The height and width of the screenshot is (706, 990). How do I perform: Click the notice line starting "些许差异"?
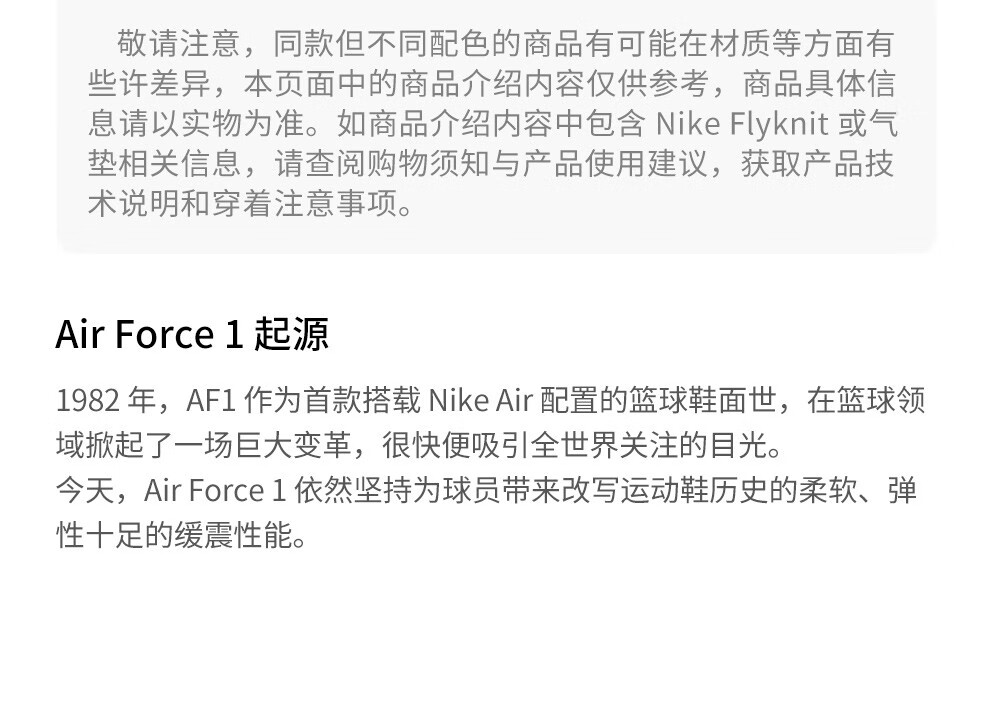point(491,83)
